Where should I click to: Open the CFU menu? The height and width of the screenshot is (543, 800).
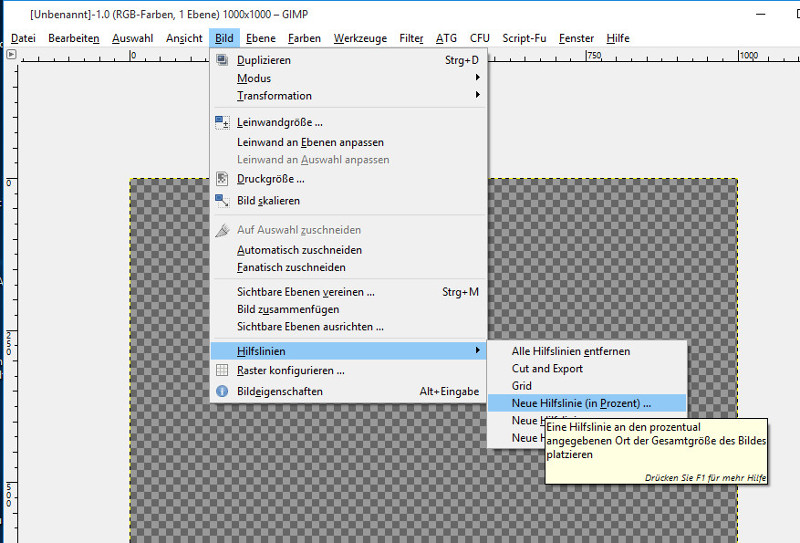pos(480,38)
